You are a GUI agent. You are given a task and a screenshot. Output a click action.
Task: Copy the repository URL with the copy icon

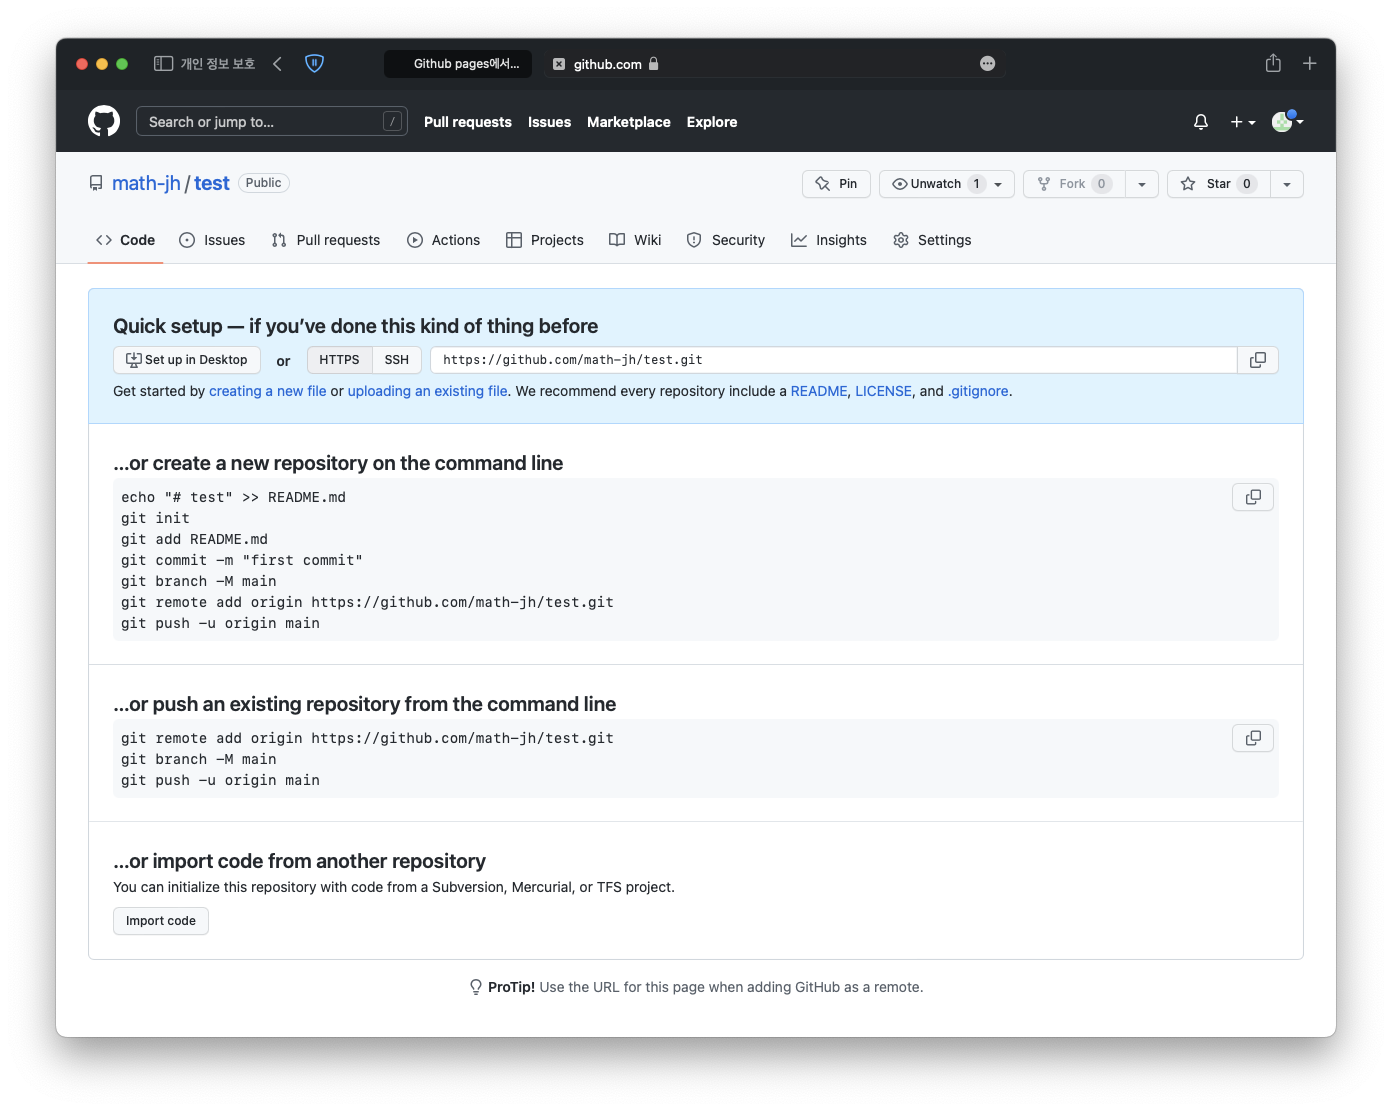tap(1257, 359)
